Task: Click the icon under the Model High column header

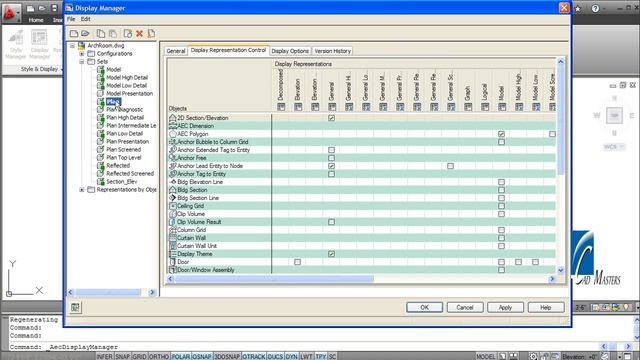Action: tap(519, 107)
